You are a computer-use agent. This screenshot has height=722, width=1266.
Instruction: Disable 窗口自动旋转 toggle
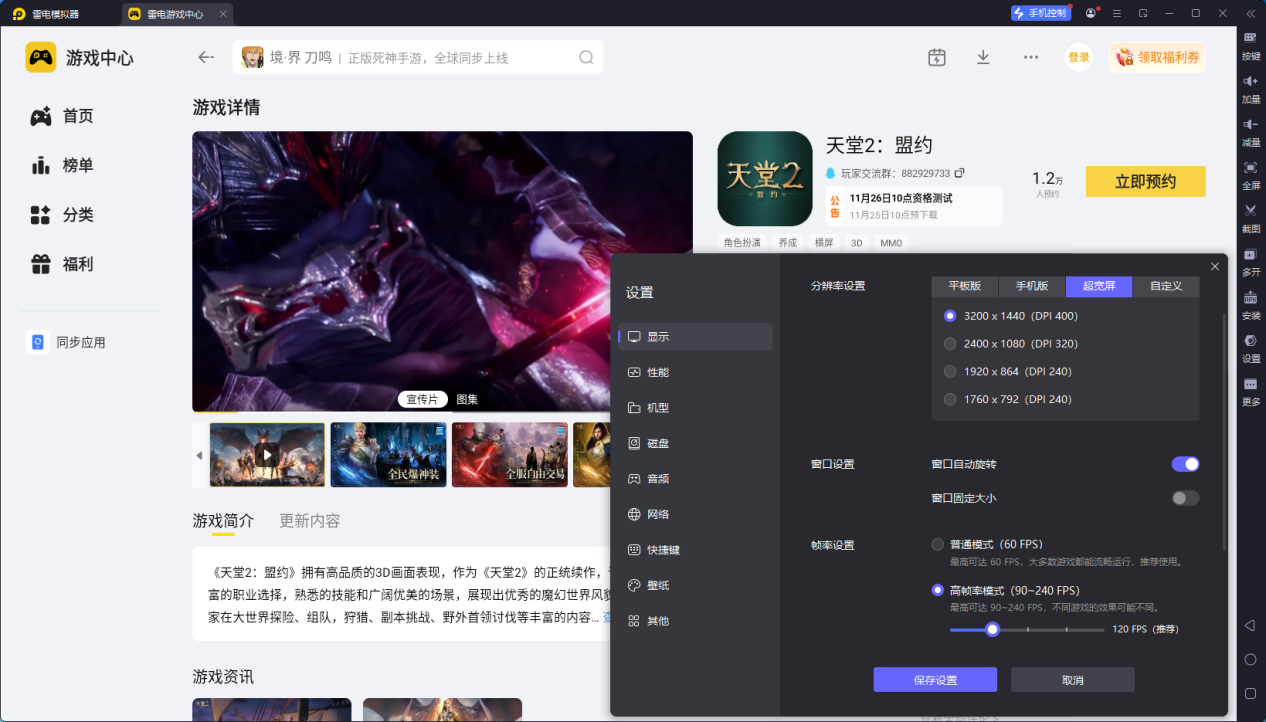[x=1185, y=463]
